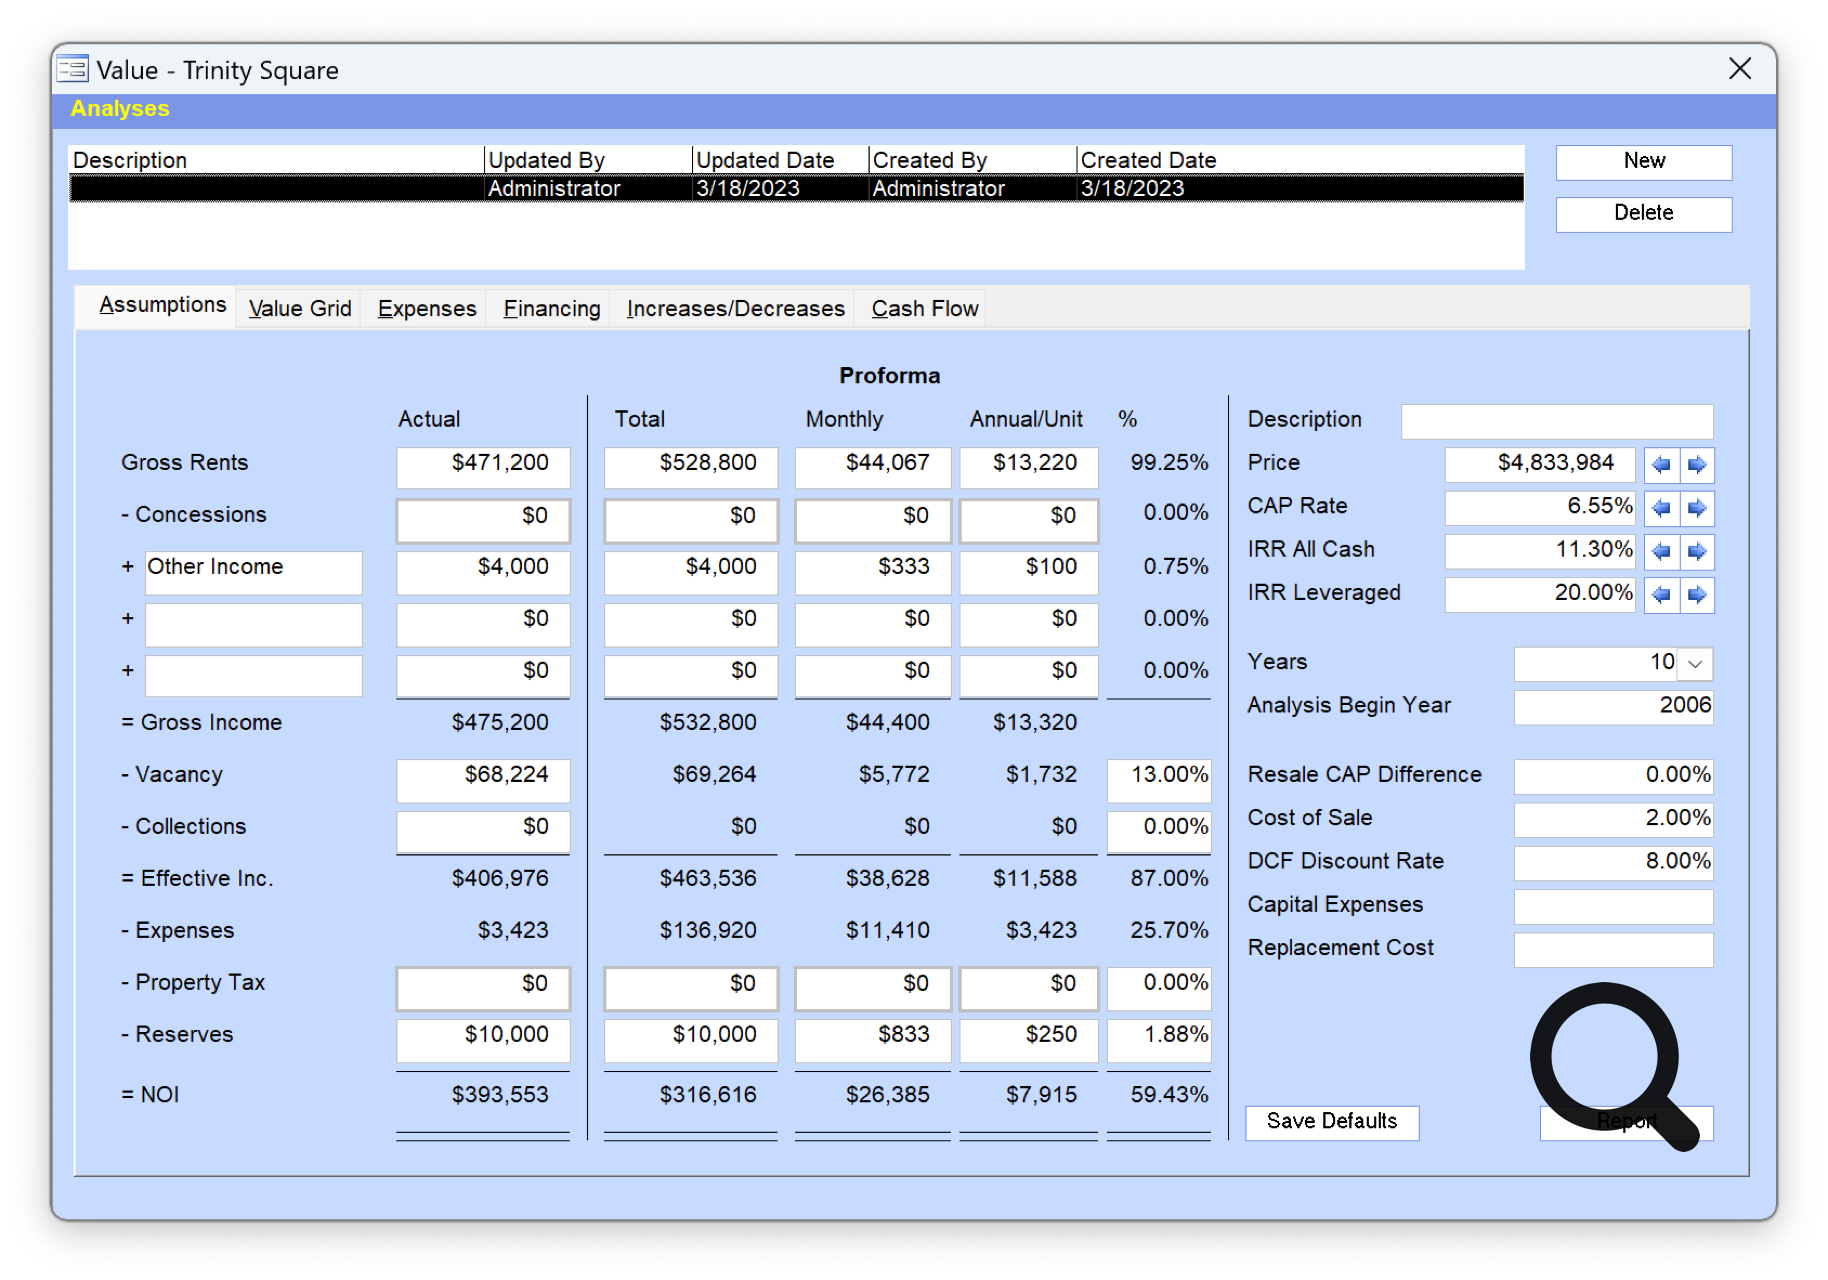The image size is (1828, 1280).
Task: Click the Resale CAP Difference field
Action: [x=1613, y=776]
